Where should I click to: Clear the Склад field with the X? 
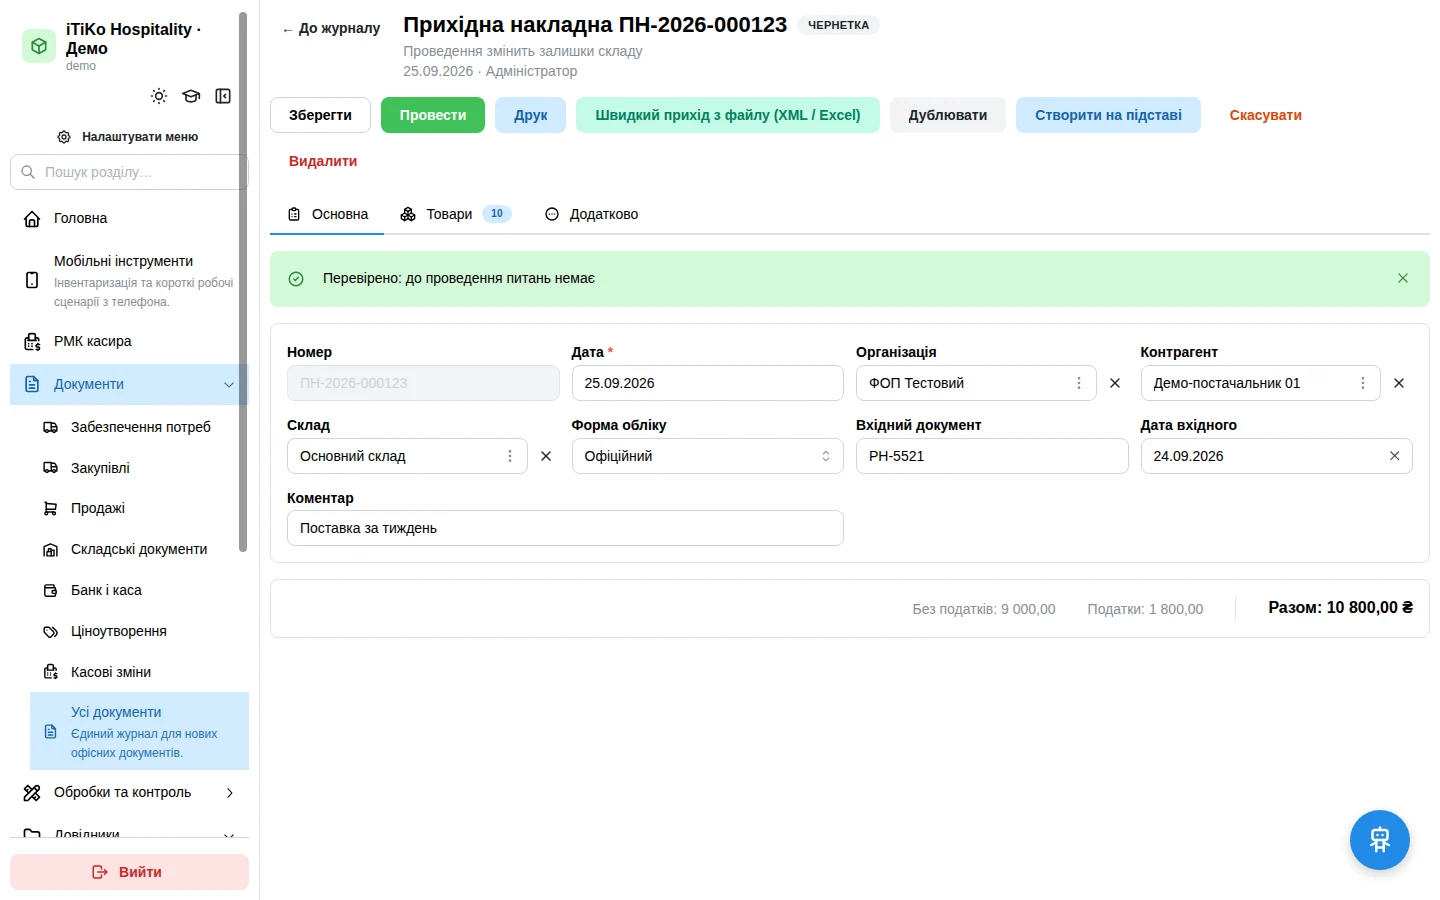546,456
